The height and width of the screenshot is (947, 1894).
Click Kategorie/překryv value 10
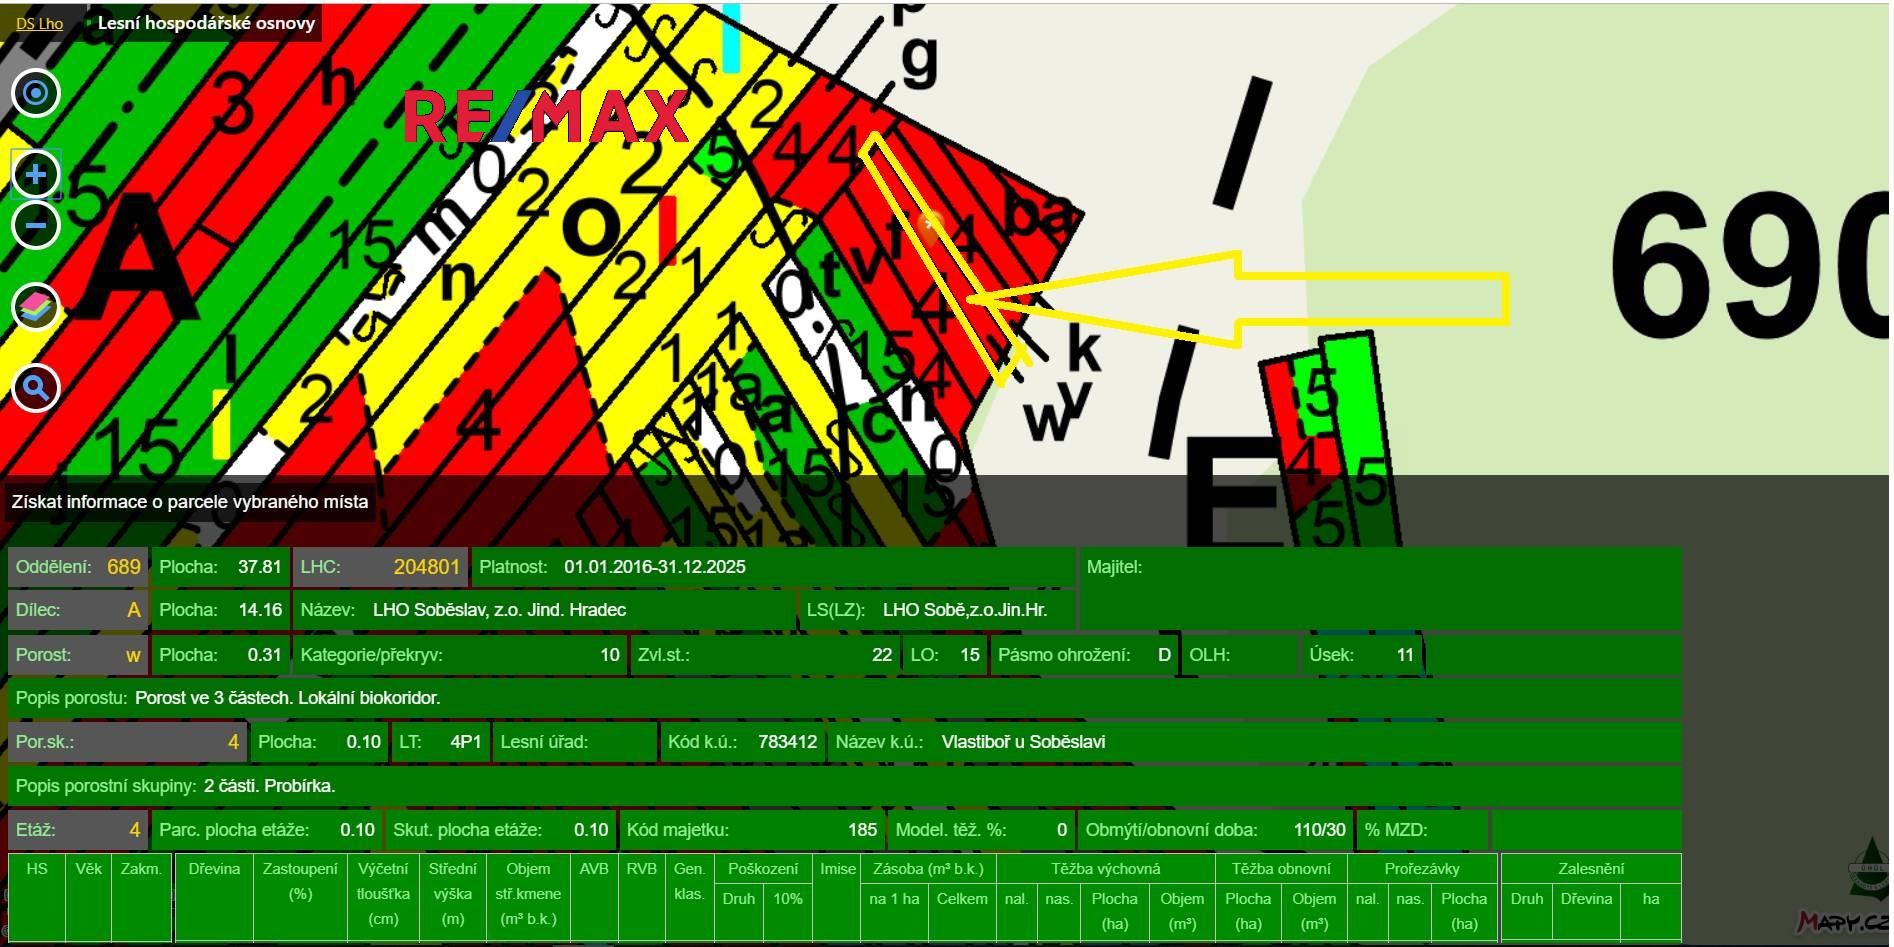(x=610, y=655)
